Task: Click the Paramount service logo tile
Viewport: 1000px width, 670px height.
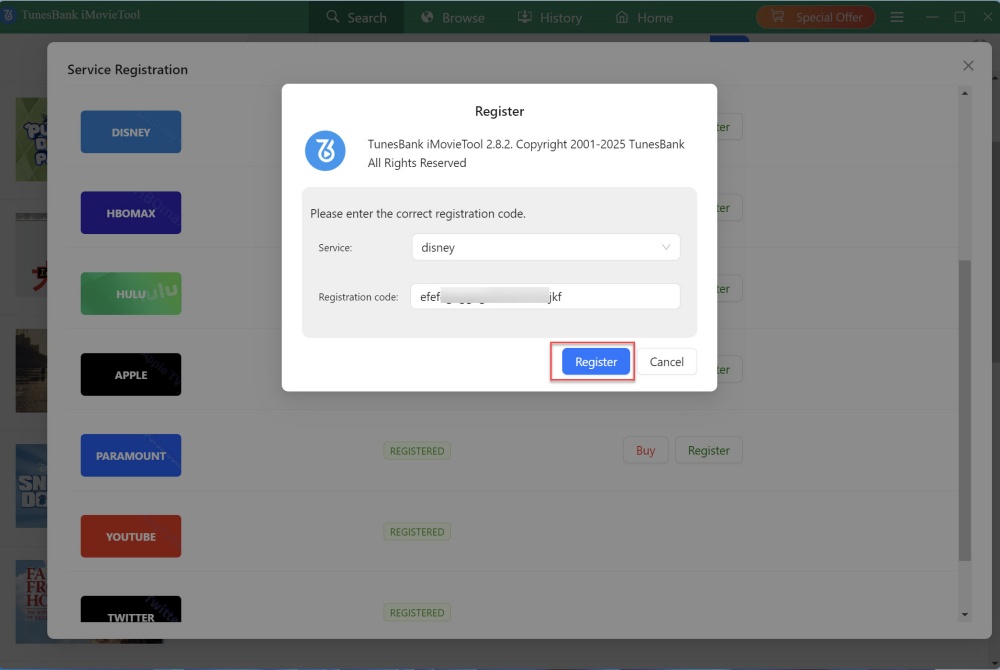Action: [x=131, y=456]
